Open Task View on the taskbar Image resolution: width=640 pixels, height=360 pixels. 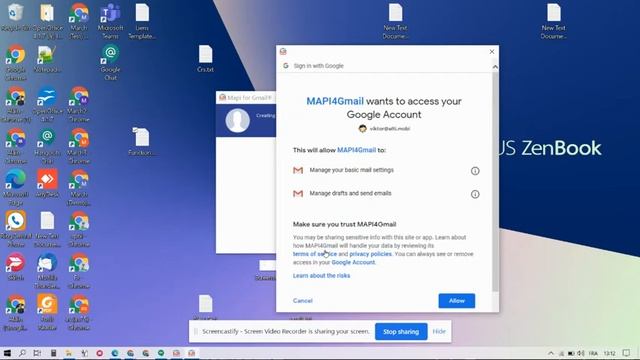[x=37, y=353]
